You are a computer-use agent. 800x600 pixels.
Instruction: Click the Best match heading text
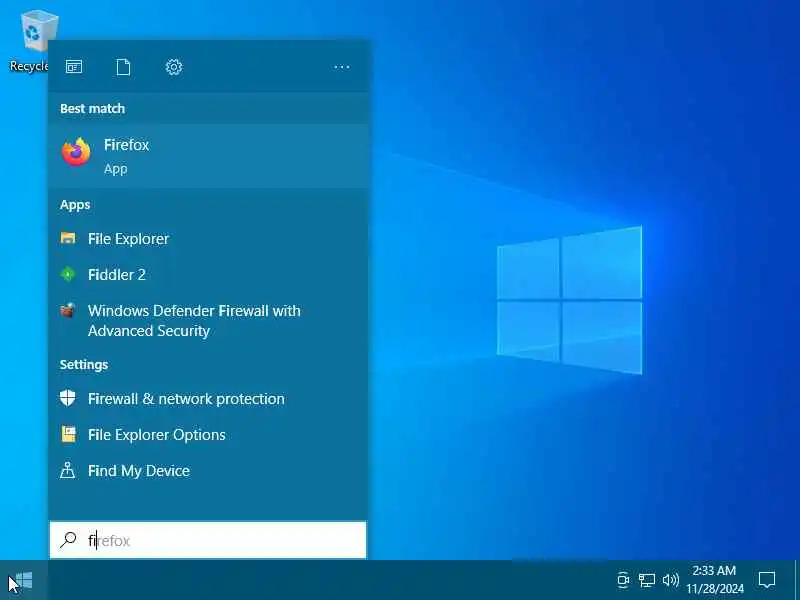click(92, 109)
